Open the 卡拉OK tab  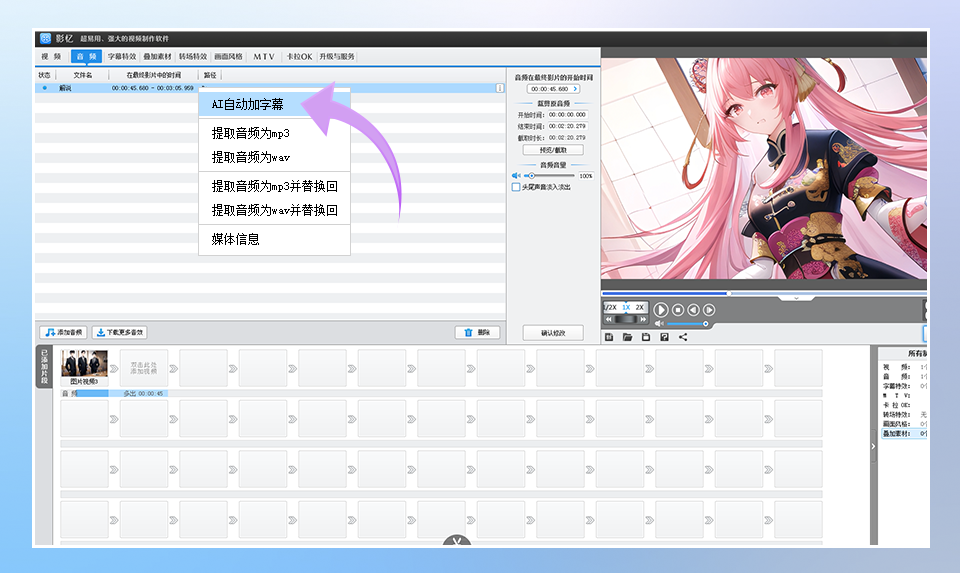299,56
